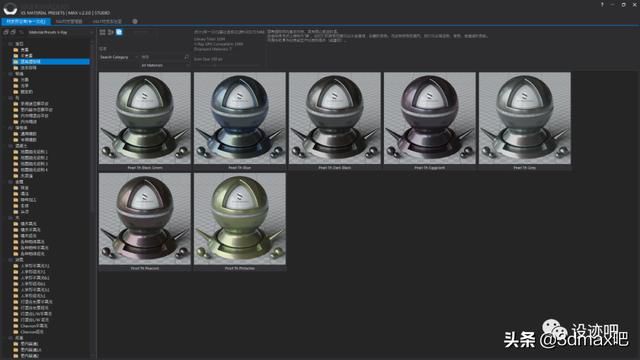Open the All Materials filter dropdown
Screen dimensions: 640x360
click(165, 65)
